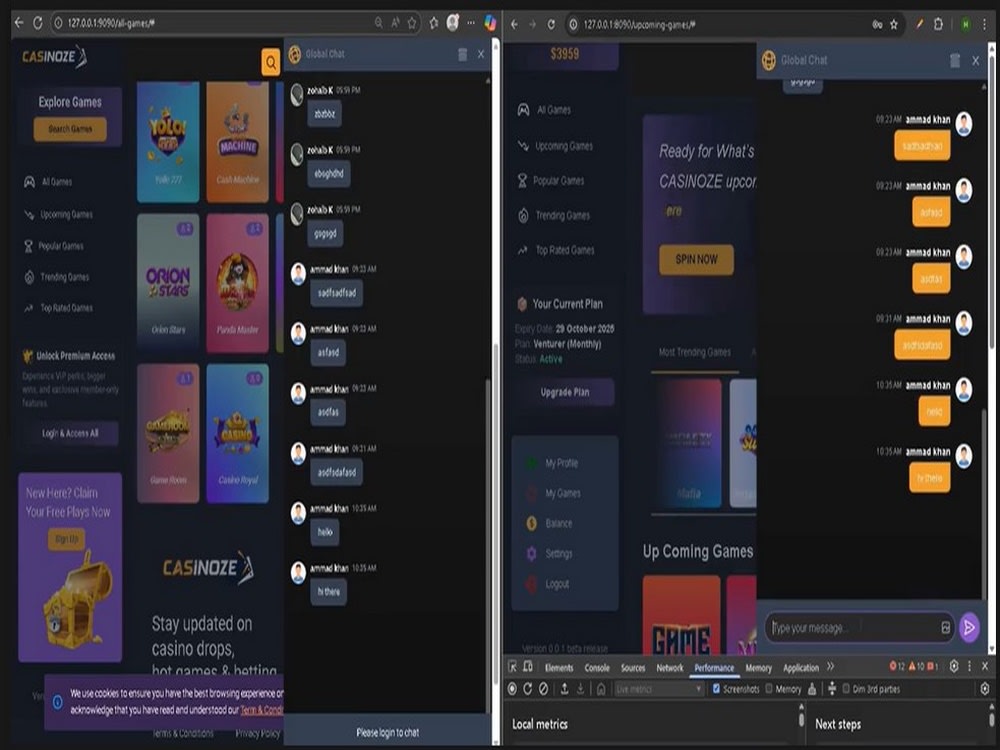Open extensions puzzle icon in right browser
The height and width of the screenshot is (750, 1000).
coord(938,24)
